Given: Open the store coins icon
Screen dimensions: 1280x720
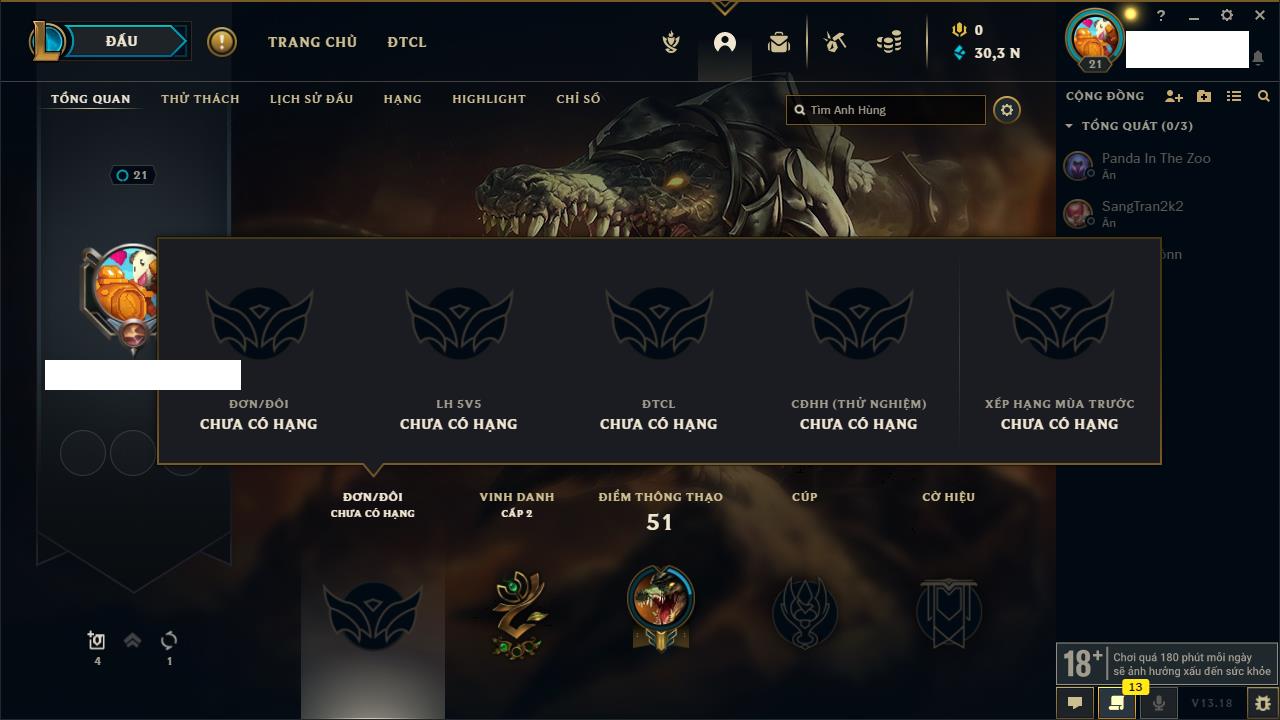Looking at the screenshot, I should click(x=888, y=42).
